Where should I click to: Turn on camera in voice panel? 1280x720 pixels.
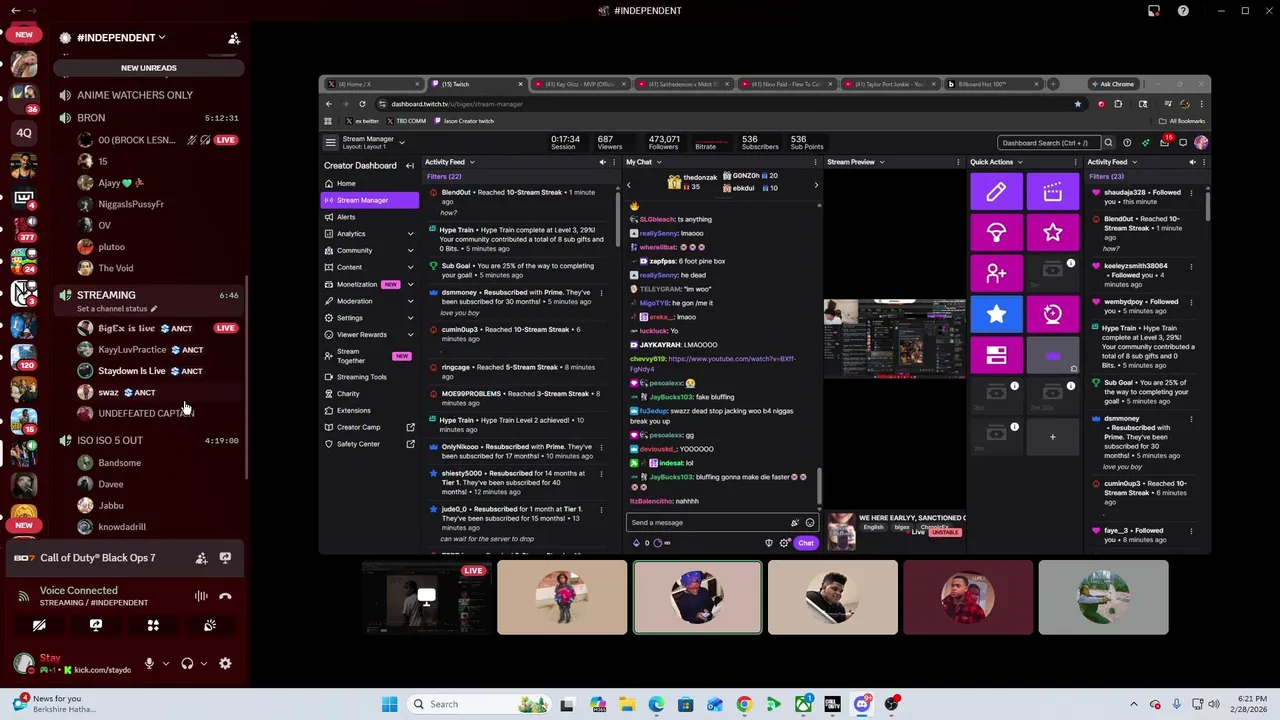39,625
